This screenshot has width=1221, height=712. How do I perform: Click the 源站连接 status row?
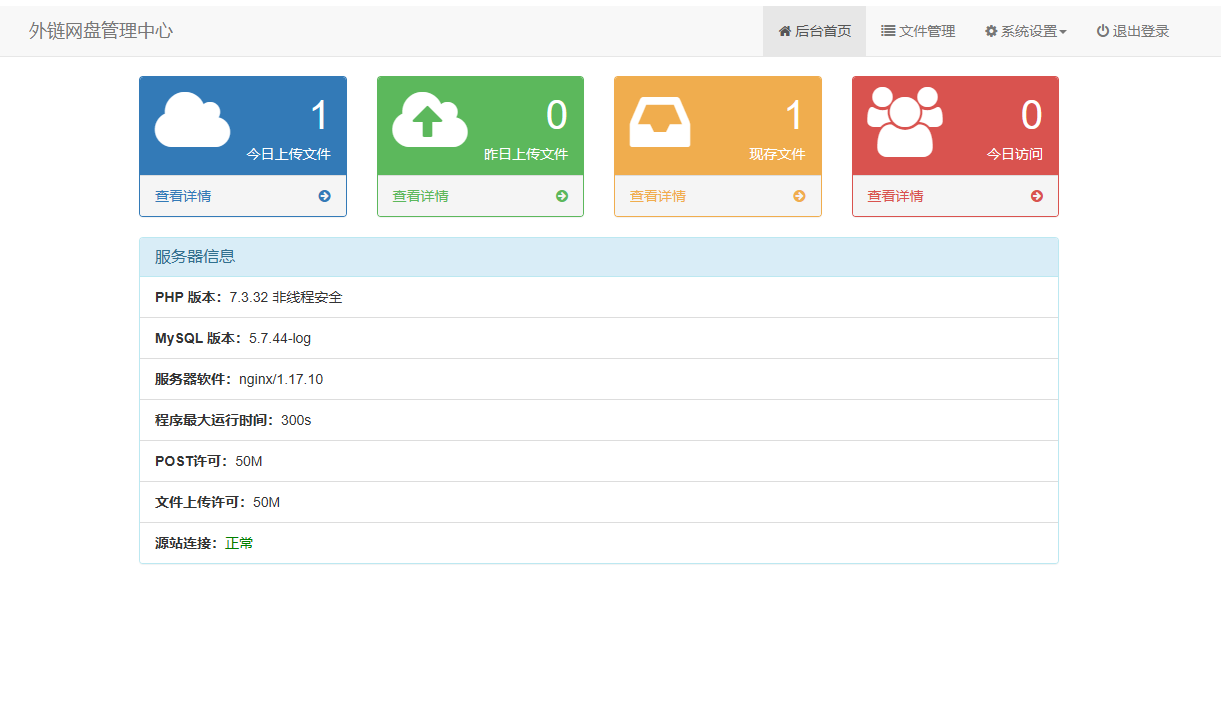pyautogui.click(x=598, y=543)
